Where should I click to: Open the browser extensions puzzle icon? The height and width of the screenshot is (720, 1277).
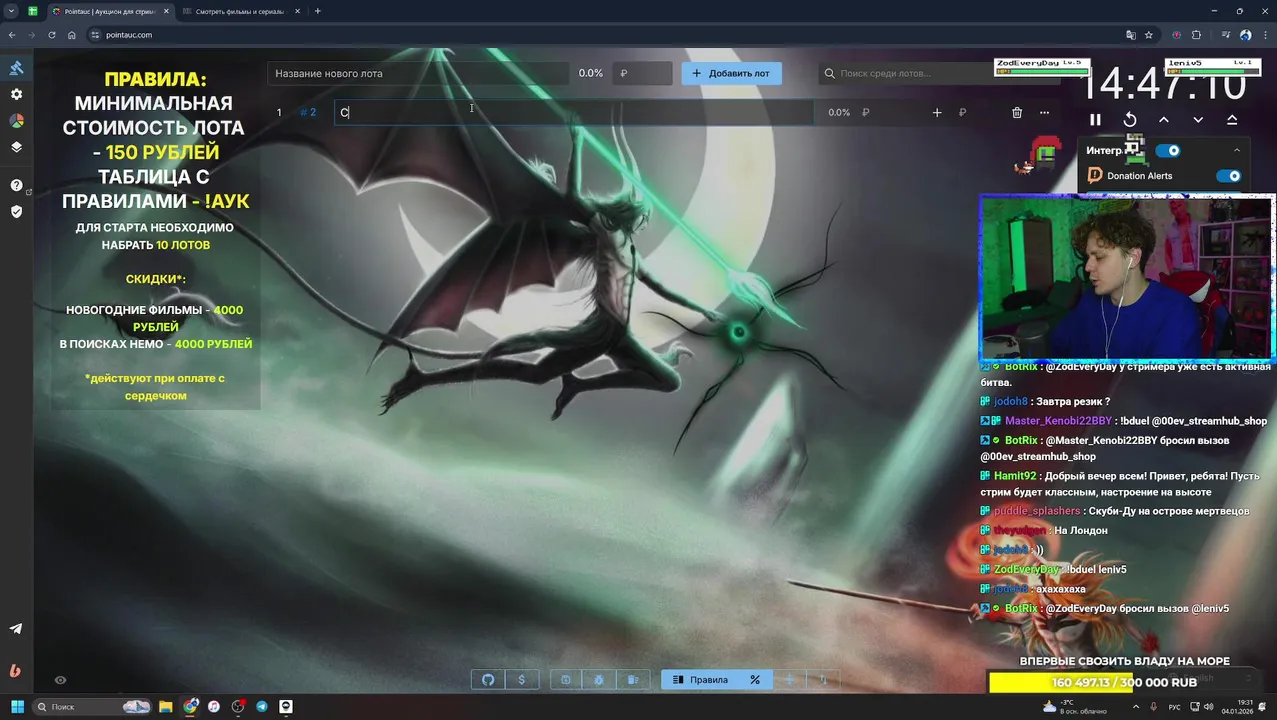[x=1196, y=35]
